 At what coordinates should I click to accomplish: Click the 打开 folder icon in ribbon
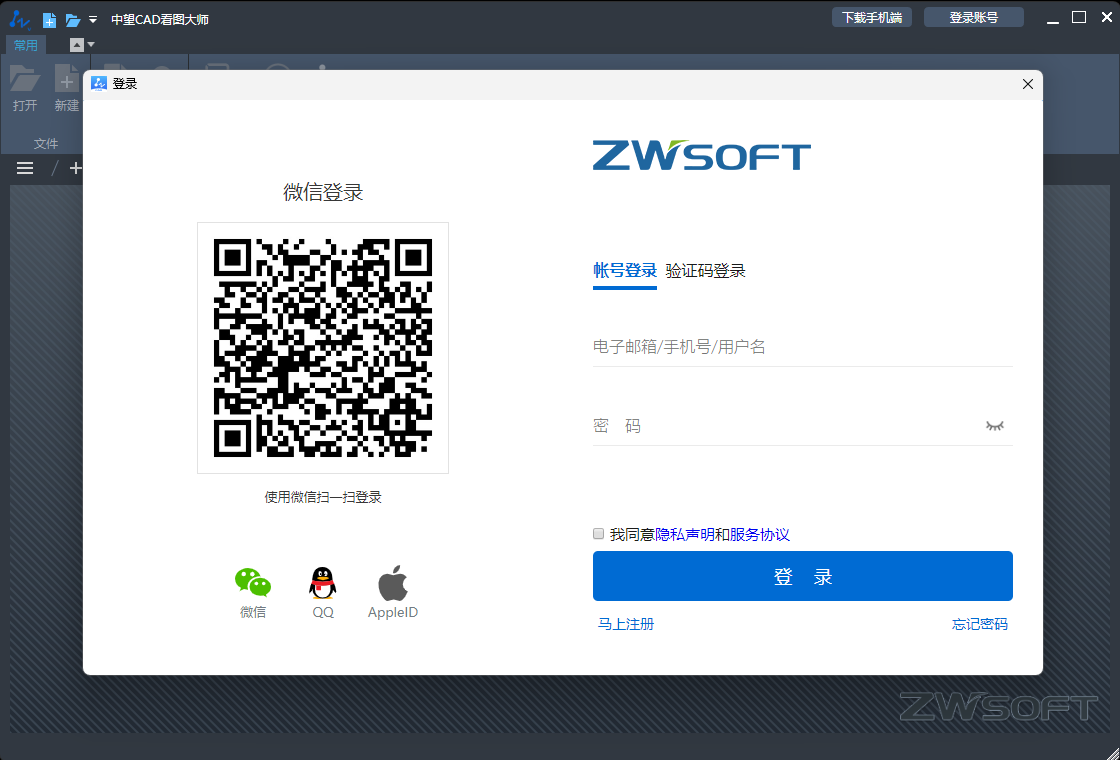pos(25,79)
